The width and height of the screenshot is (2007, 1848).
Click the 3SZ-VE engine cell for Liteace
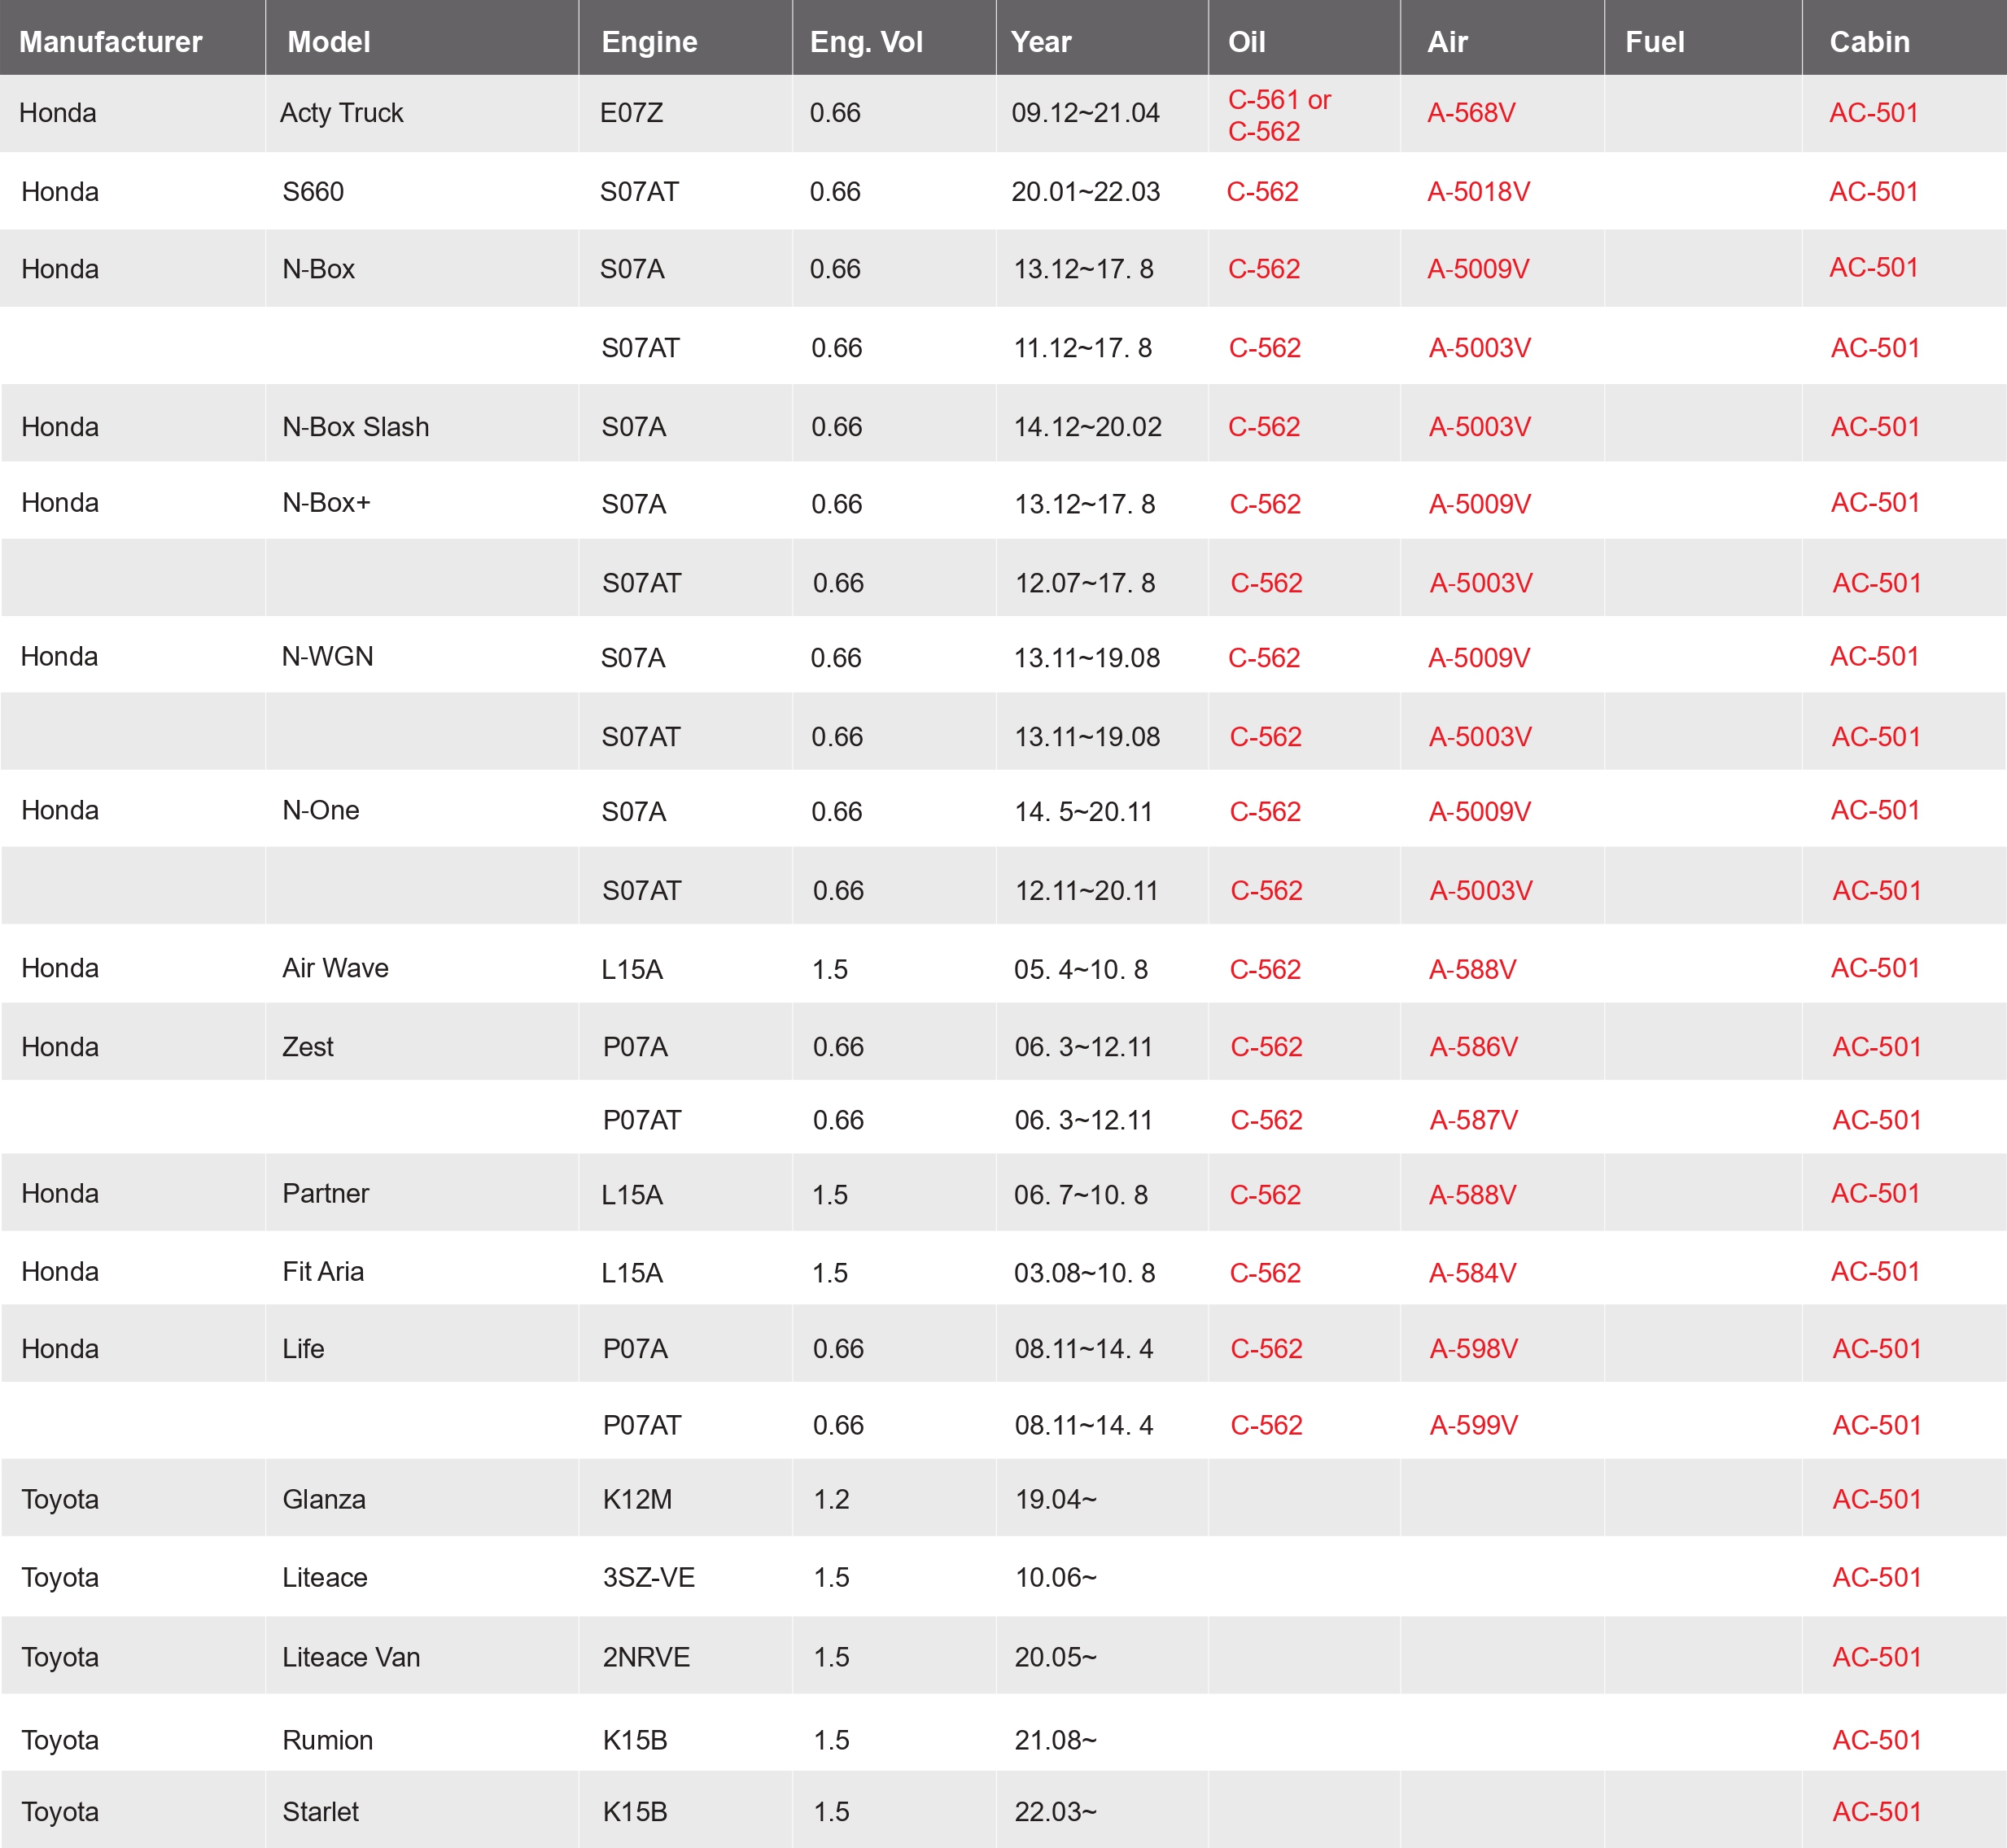(x=648, y=1577)
